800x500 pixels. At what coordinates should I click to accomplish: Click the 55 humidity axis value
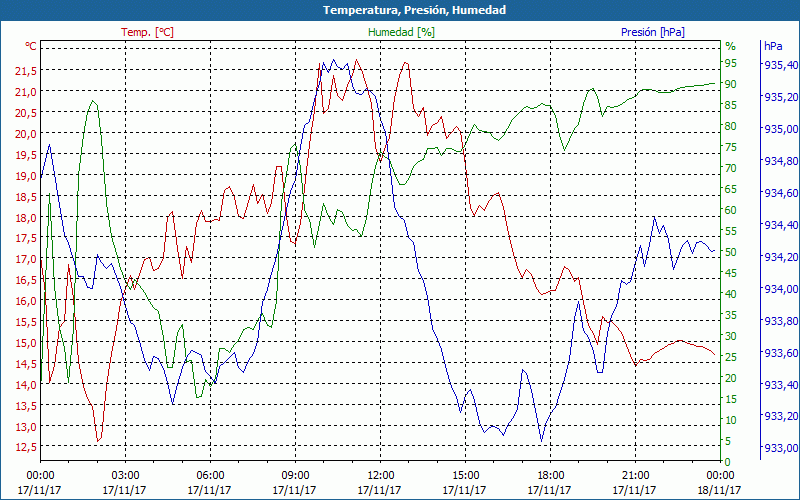731,231
